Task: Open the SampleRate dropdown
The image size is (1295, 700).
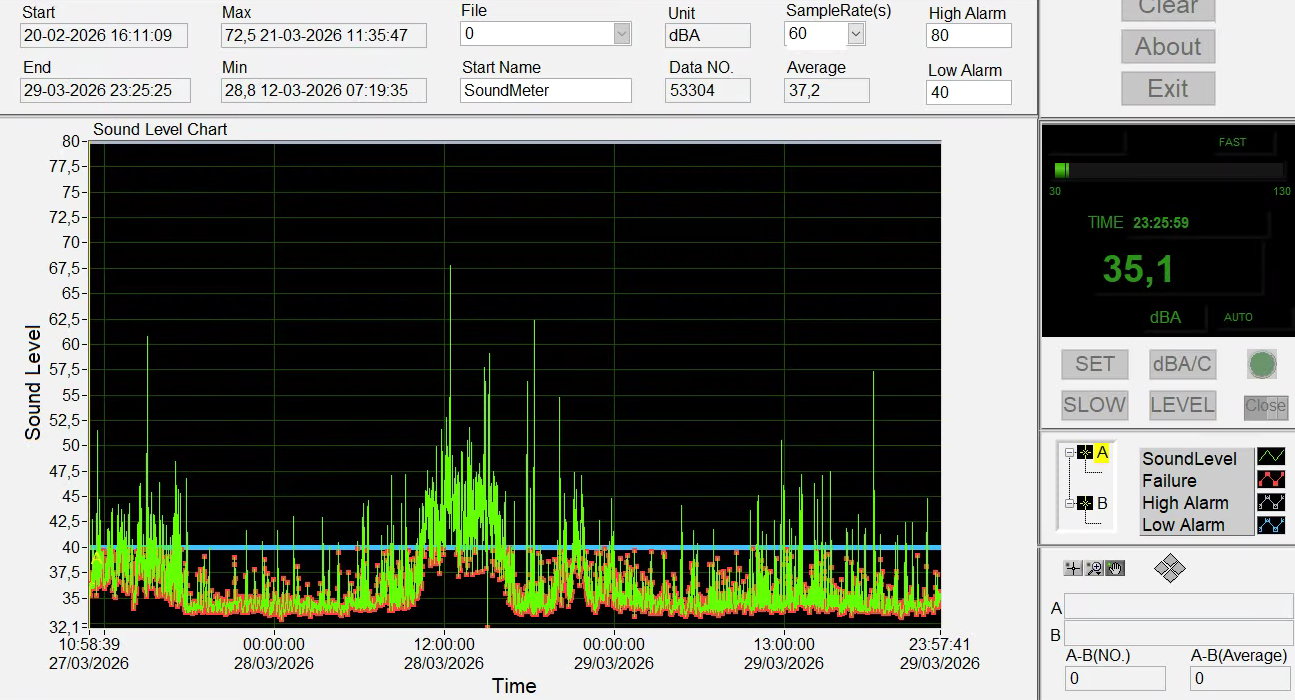Action: coord(855,34)
